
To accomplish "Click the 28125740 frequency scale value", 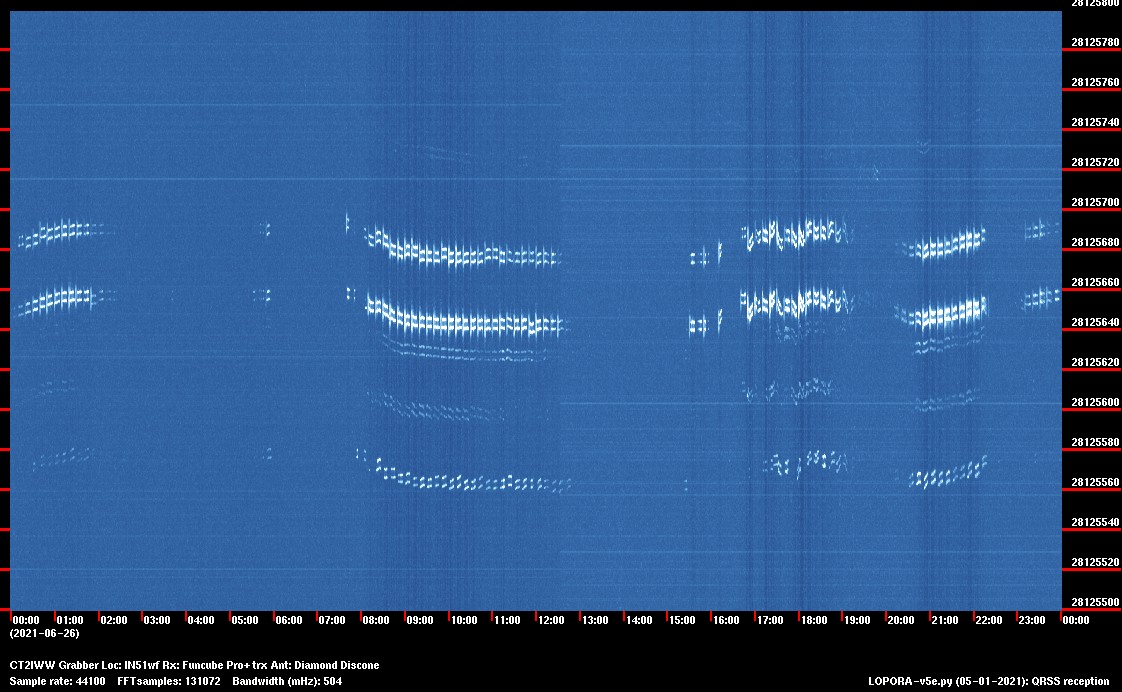I will point(1095,123).
